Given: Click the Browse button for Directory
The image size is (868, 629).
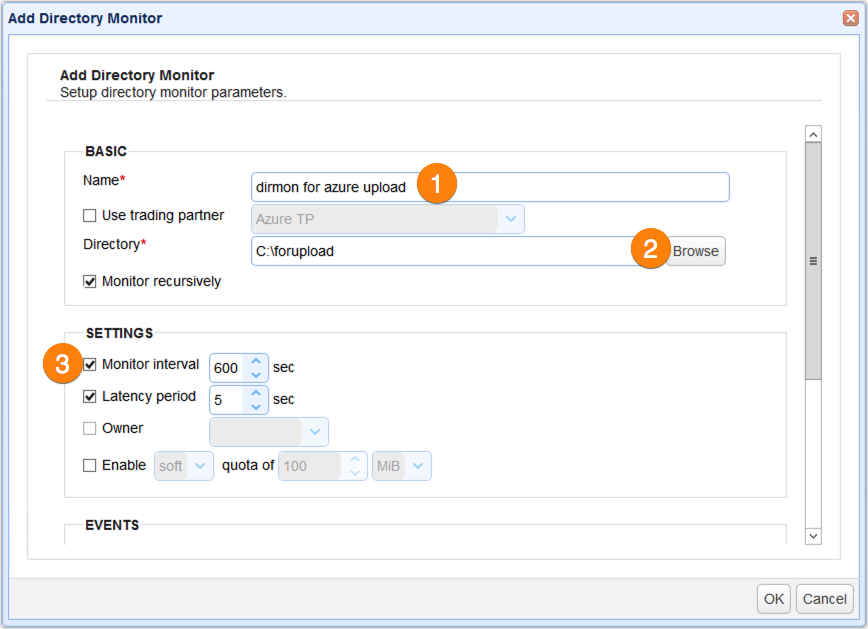Looking at the screenshot, I should coord(695,251).
